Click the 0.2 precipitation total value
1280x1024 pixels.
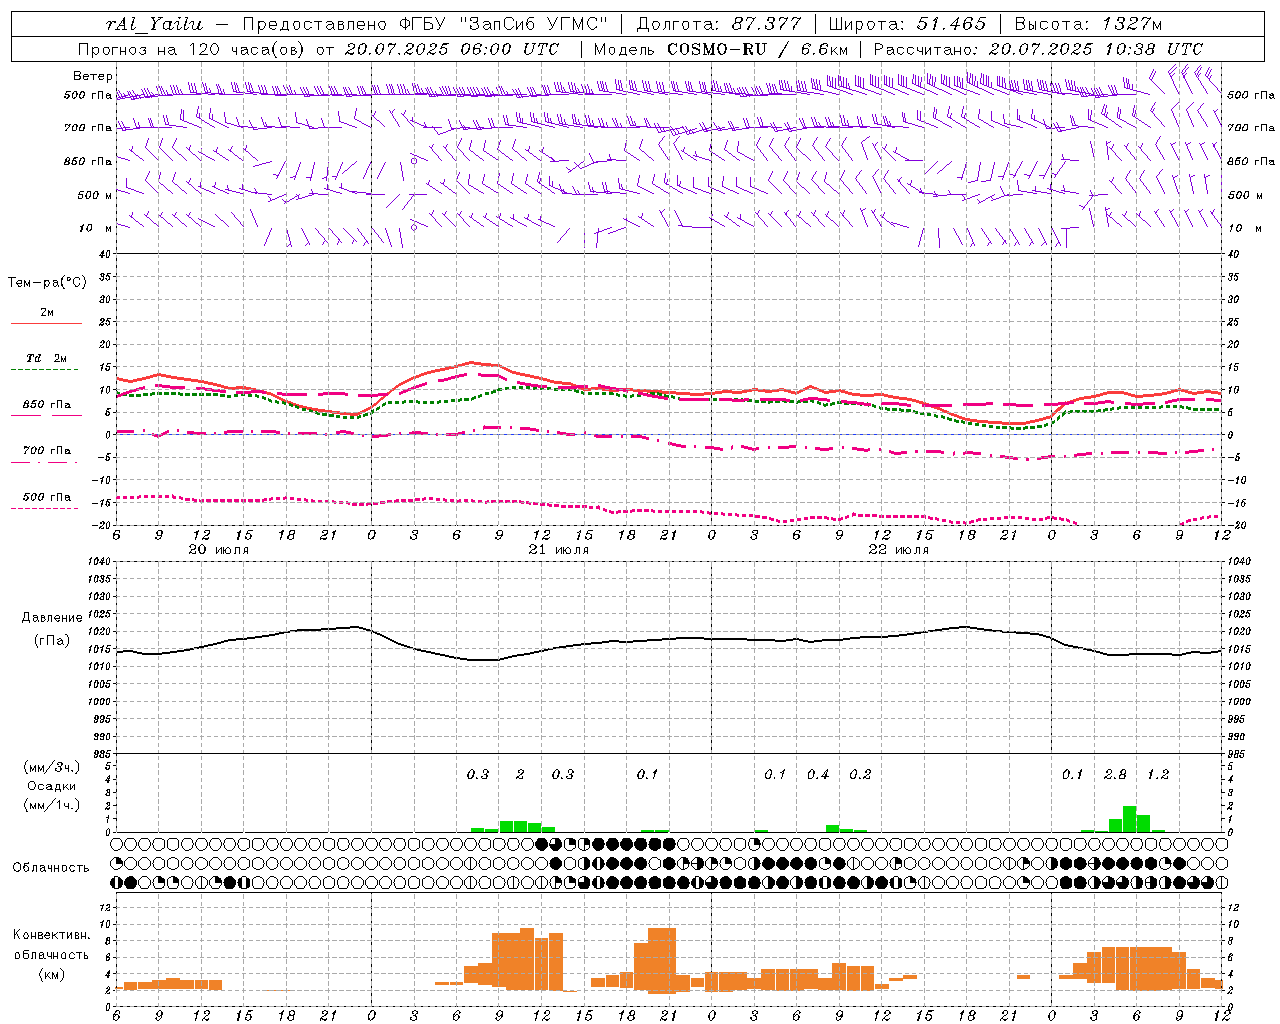[860, 775]
